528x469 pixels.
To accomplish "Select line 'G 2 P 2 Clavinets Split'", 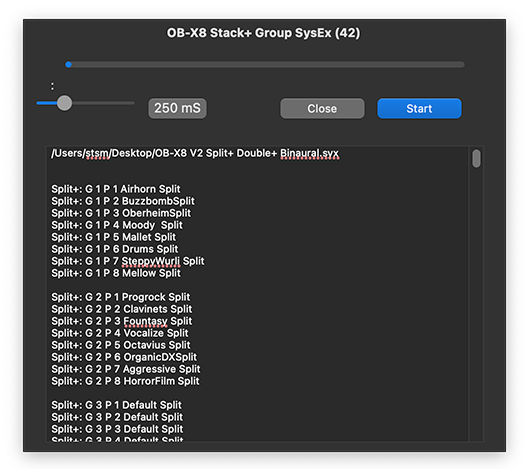I will [122, 309].
